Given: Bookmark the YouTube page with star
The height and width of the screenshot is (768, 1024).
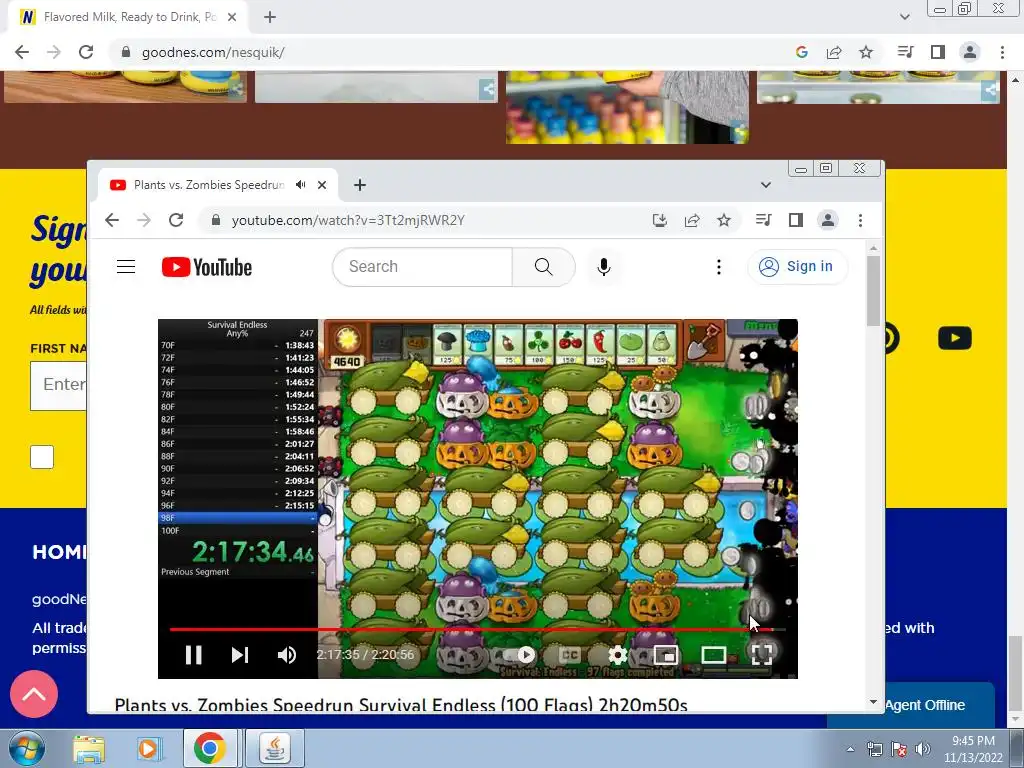Looking at the screenshot, I should tap(724, 220).
